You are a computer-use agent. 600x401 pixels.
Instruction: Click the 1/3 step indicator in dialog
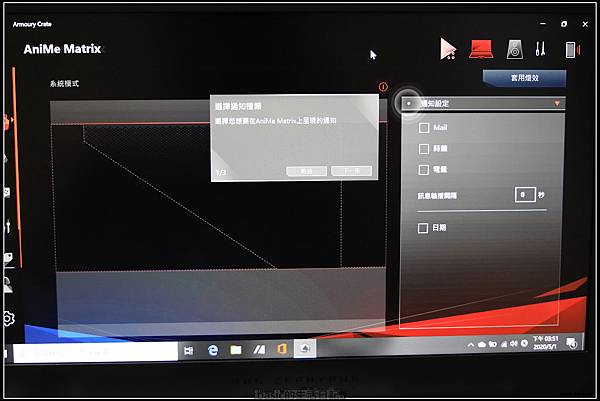point(221,173)
